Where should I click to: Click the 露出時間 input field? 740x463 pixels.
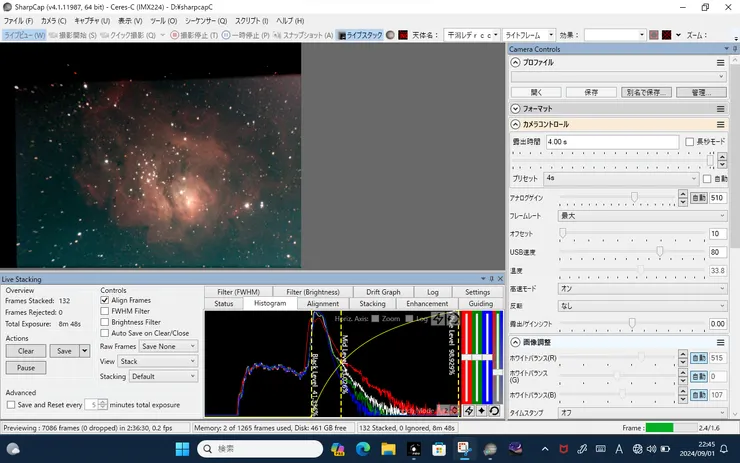click(x=611, y=142)
